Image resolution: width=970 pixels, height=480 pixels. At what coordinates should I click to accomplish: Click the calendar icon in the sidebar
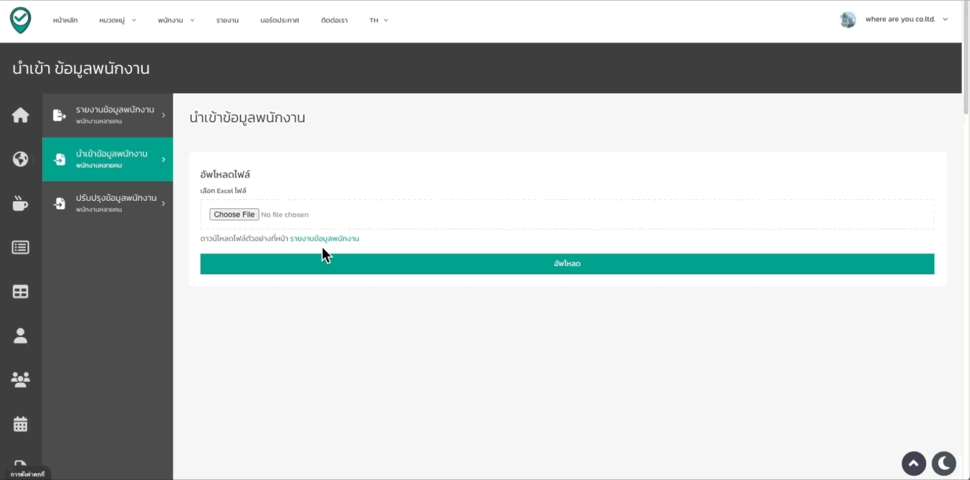20,424
